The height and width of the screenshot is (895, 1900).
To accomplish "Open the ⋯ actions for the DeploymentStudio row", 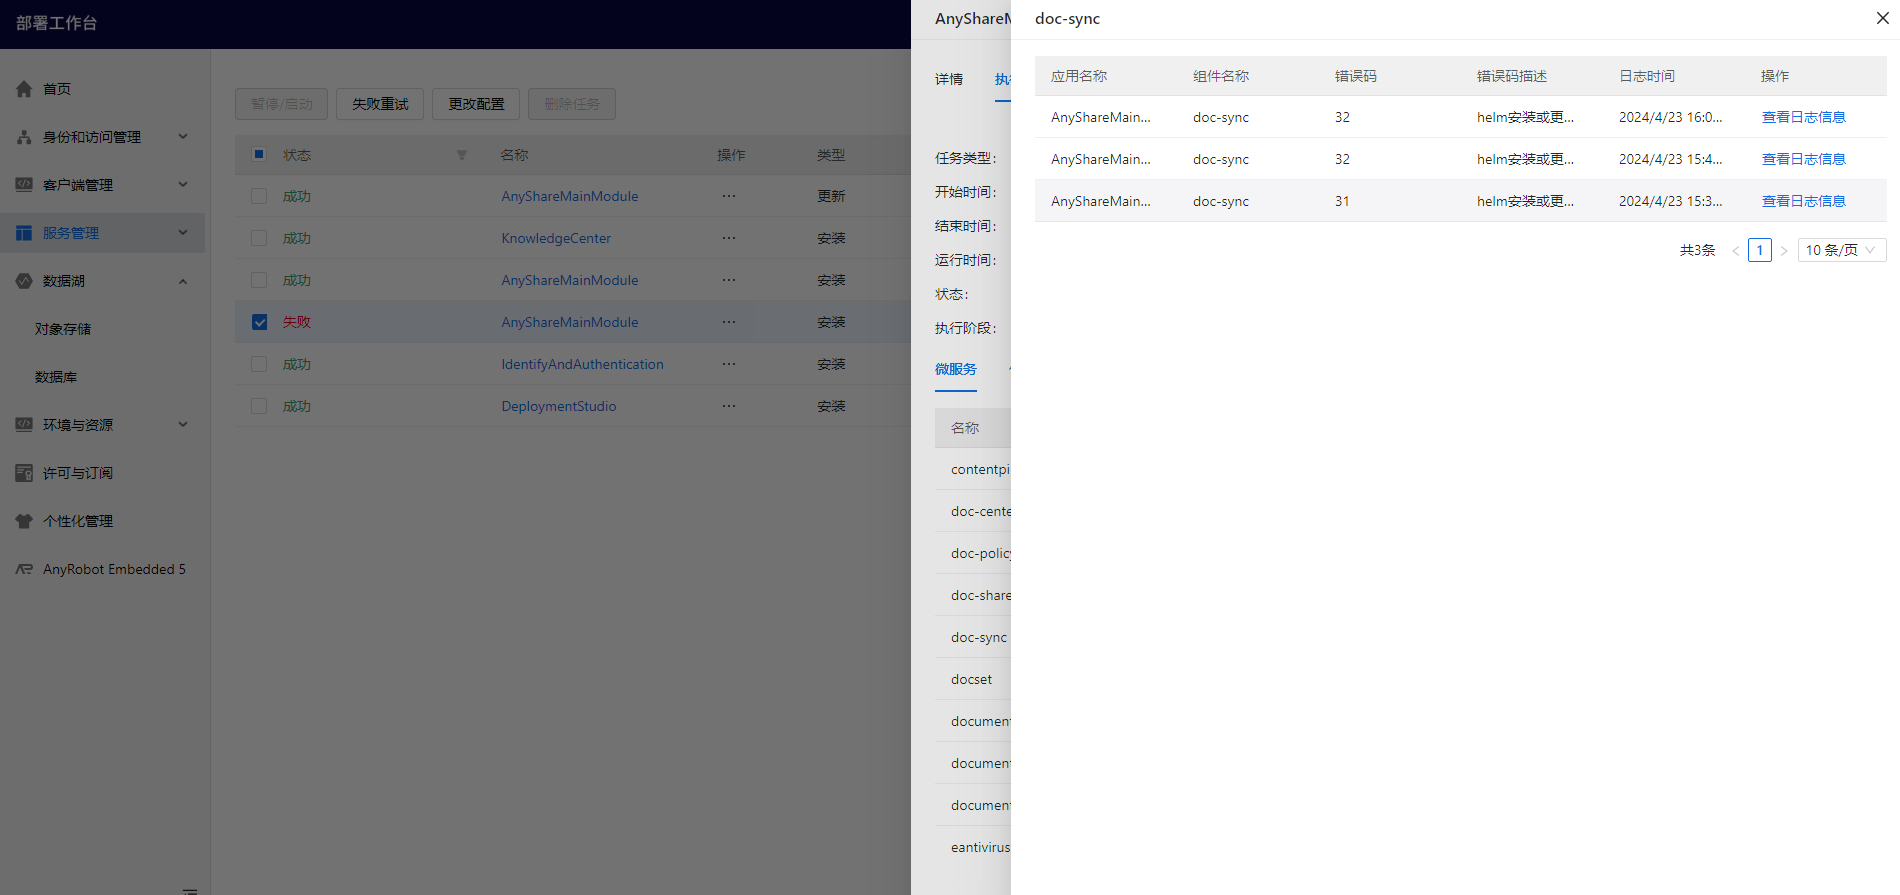I will 729,406.
